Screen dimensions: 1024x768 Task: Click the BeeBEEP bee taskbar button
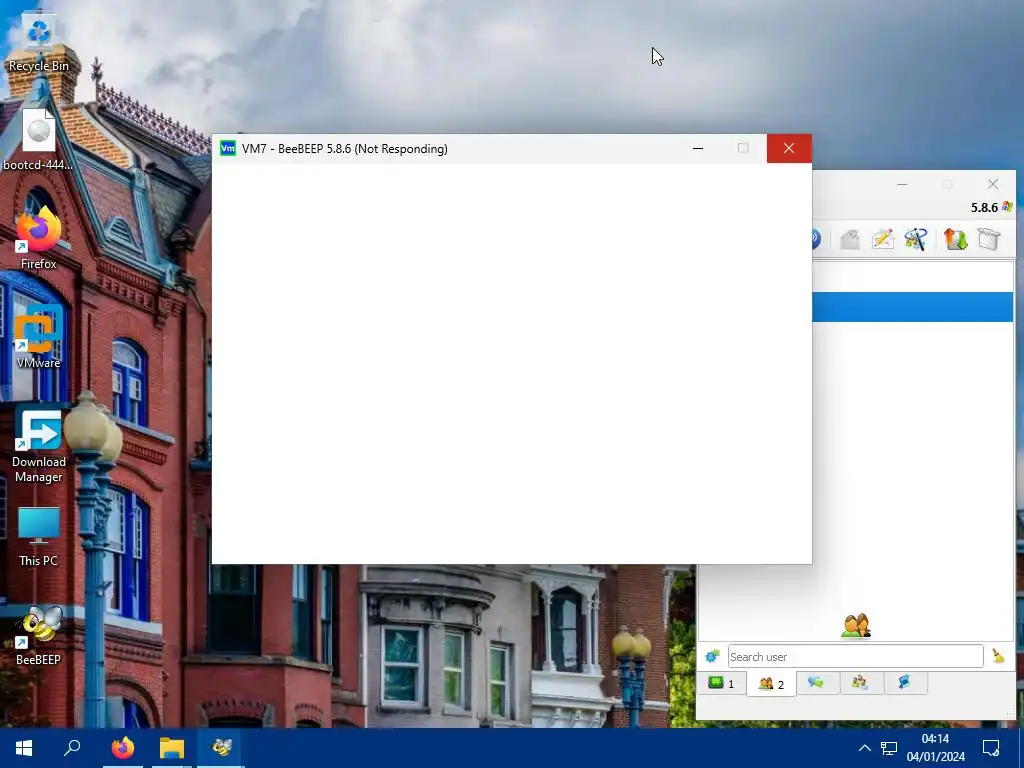221,747
